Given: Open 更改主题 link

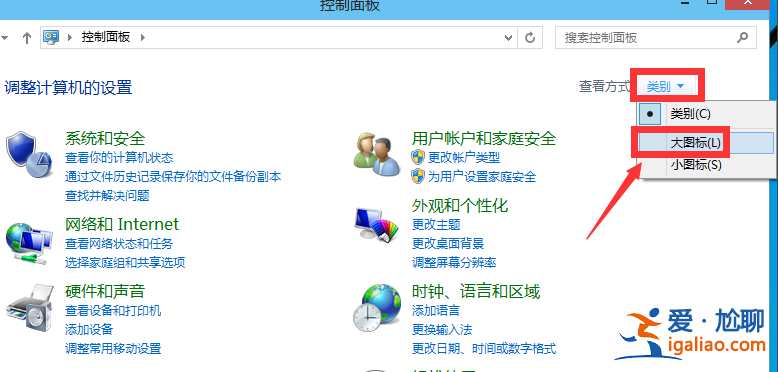Looking at the screenshot, I should tap(436, 225).
